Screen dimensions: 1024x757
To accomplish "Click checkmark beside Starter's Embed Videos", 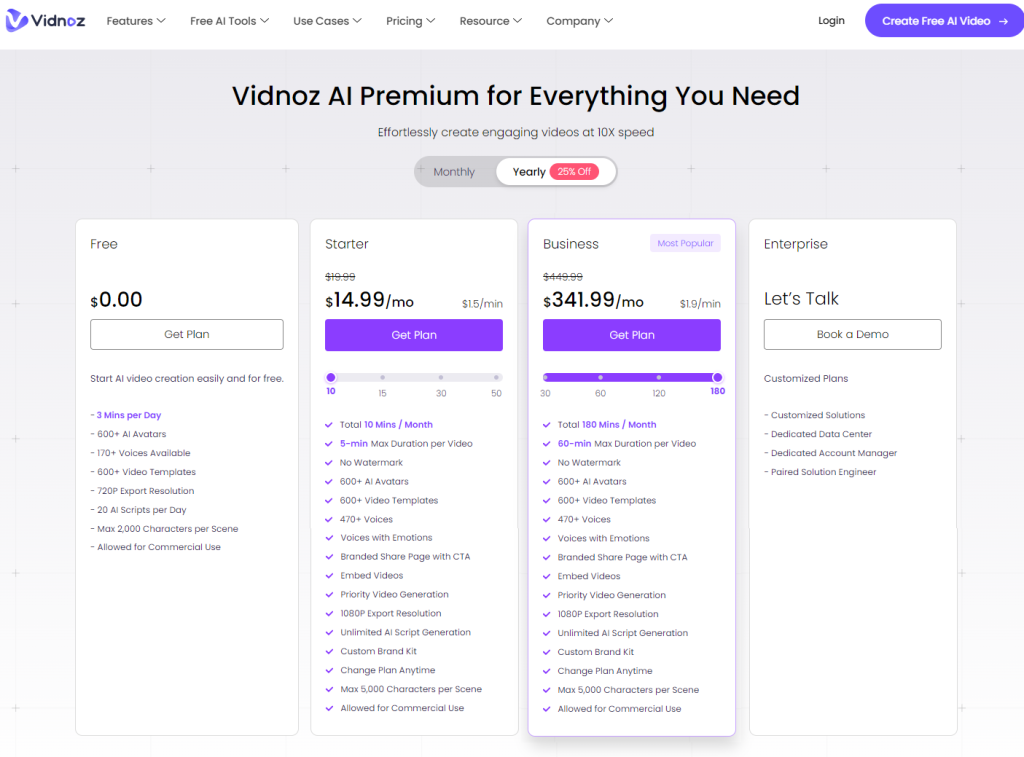I will pos(330,576).
